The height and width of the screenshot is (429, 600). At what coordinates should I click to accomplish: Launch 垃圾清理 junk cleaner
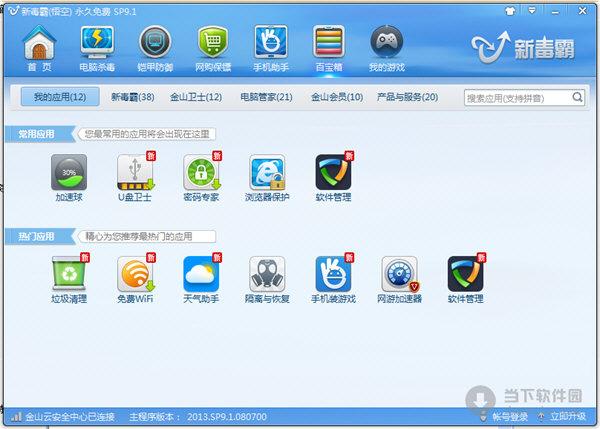click(69, 279)
